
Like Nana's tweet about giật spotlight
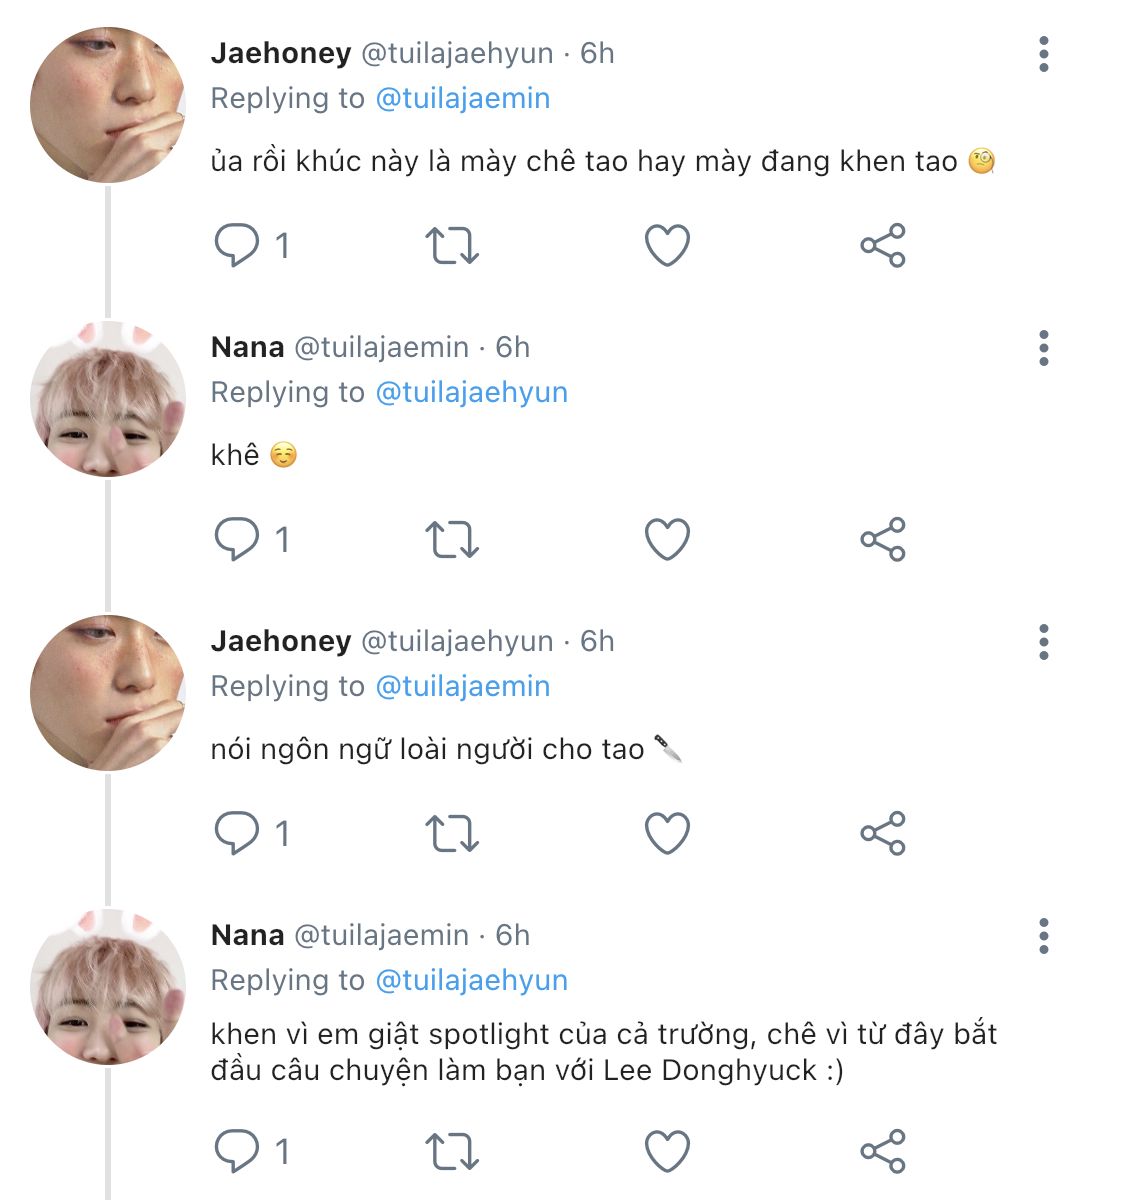coord(667,1151)
